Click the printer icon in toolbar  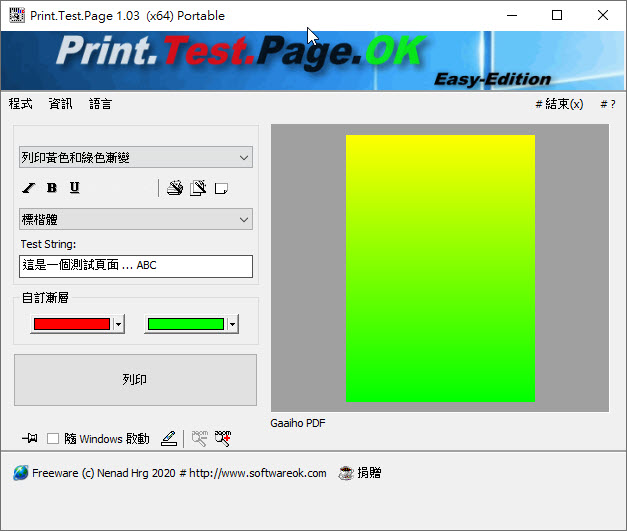[x=175, y=188]
